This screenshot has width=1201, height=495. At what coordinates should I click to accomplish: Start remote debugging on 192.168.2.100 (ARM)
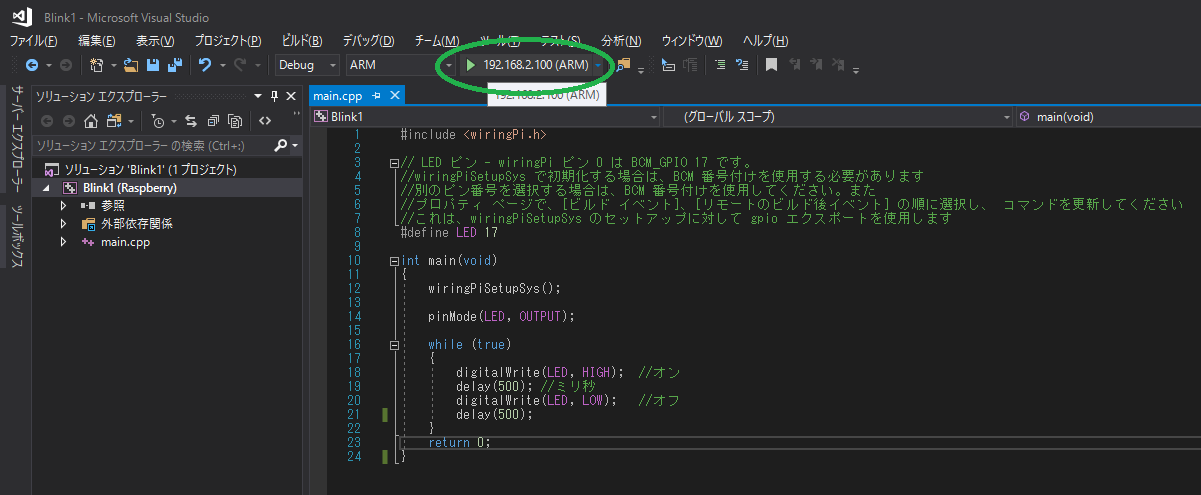pos(526,65)
